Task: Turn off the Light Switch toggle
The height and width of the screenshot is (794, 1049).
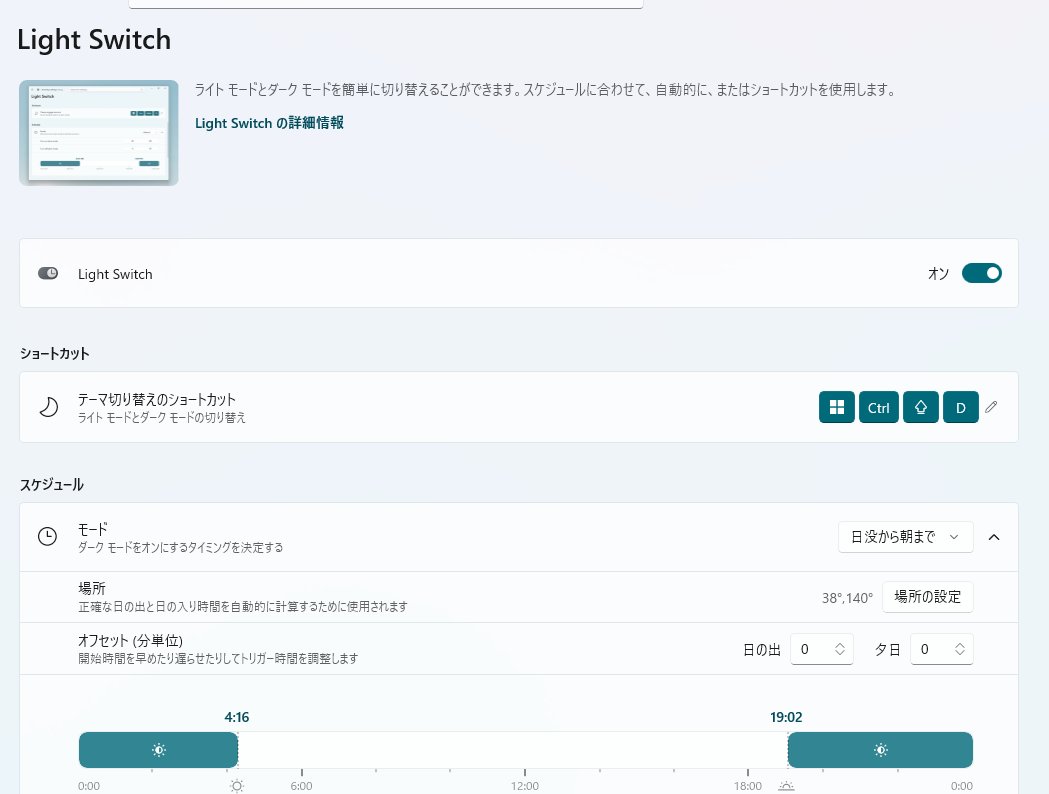Action: pyautogui.click(x=981, y=273)
